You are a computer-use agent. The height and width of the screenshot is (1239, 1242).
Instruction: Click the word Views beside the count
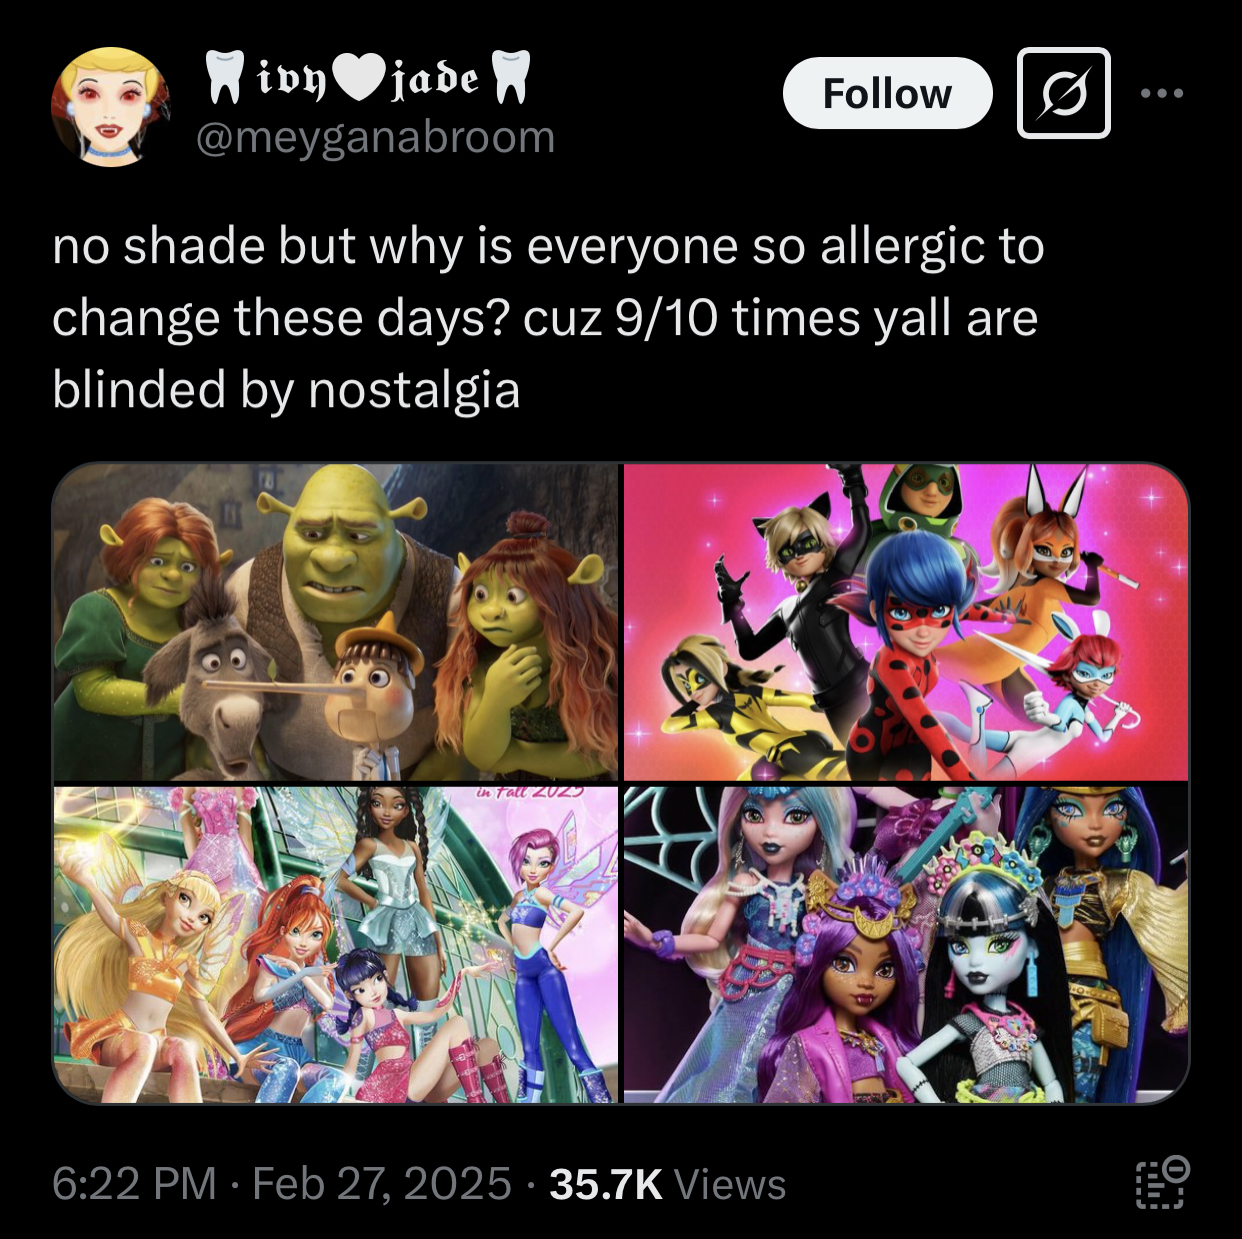coord(730,1184)
